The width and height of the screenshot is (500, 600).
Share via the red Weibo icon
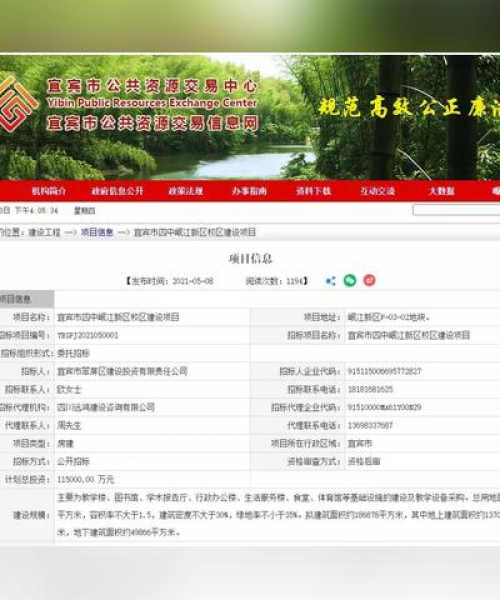click(x=369, y=280)
